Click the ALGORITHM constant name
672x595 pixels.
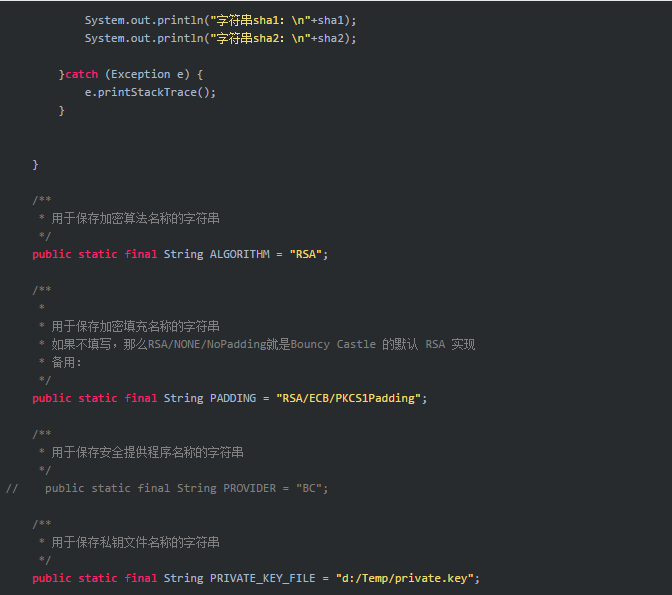[240, 255]
